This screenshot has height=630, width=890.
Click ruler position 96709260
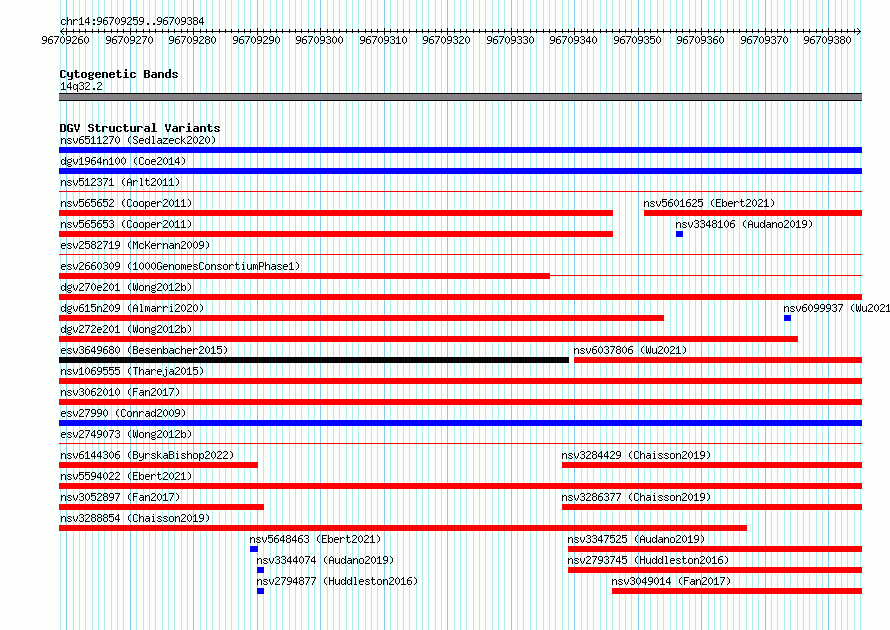click(66, 40)
